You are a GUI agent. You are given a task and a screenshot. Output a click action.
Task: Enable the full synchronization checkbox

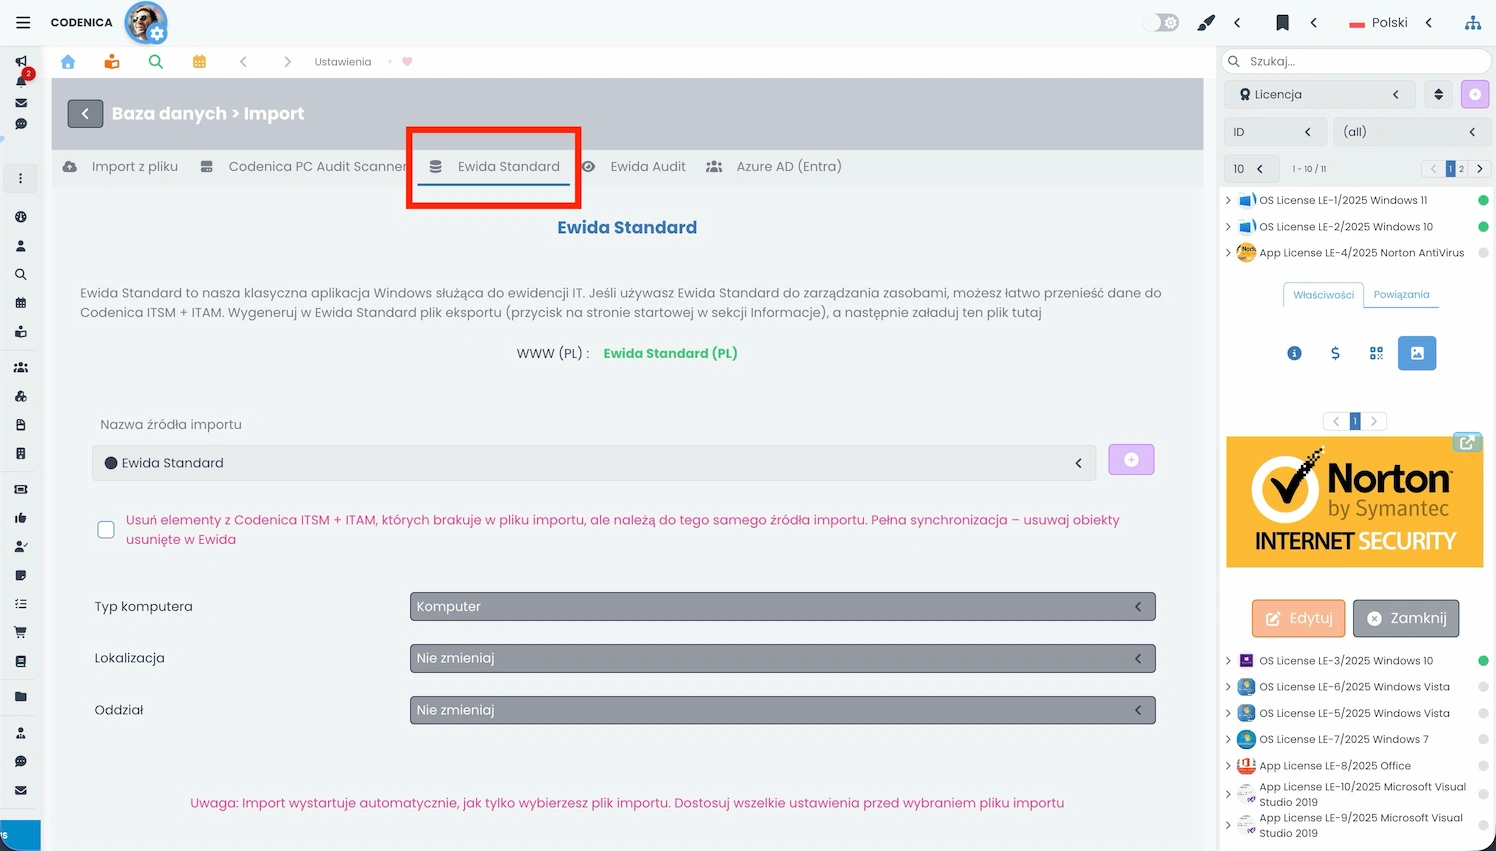(106, 530)
